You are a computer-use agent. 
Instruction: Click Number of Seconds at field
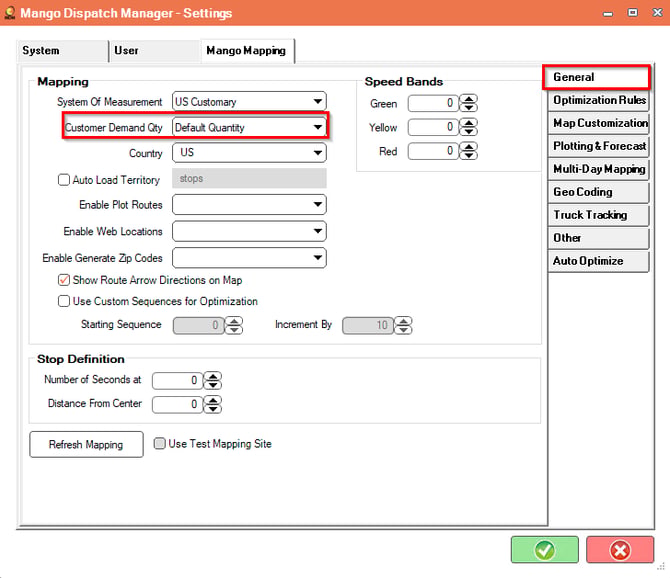(x=177, y=380)
